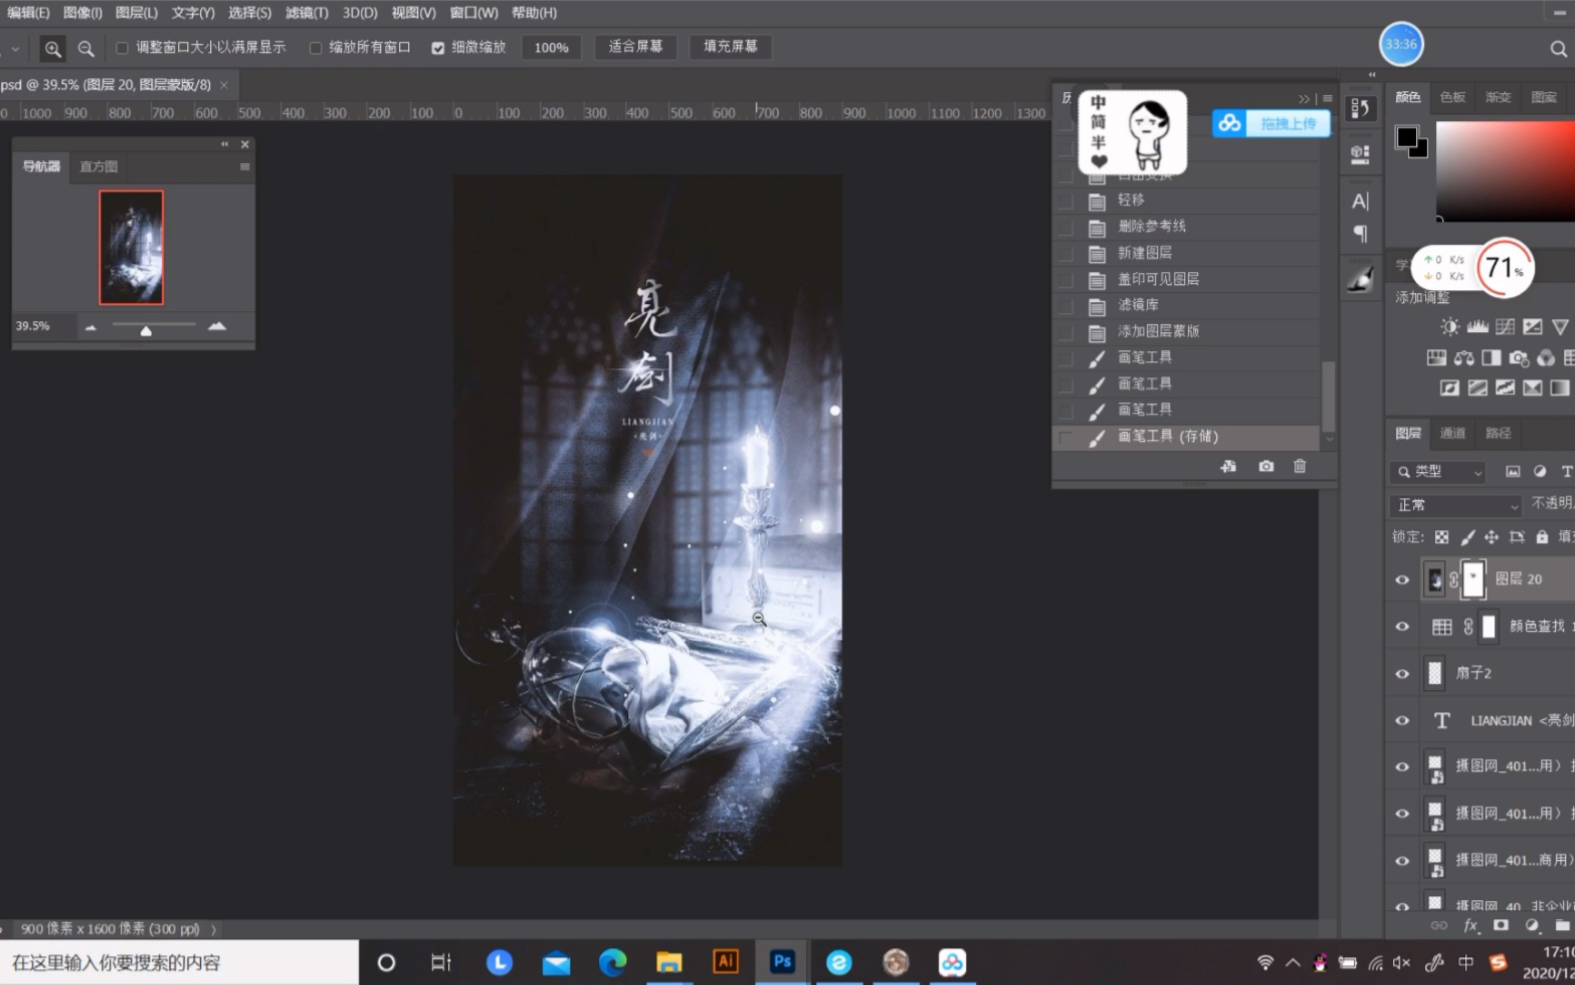Switch to the 直方图 tab

coord(99,167)
